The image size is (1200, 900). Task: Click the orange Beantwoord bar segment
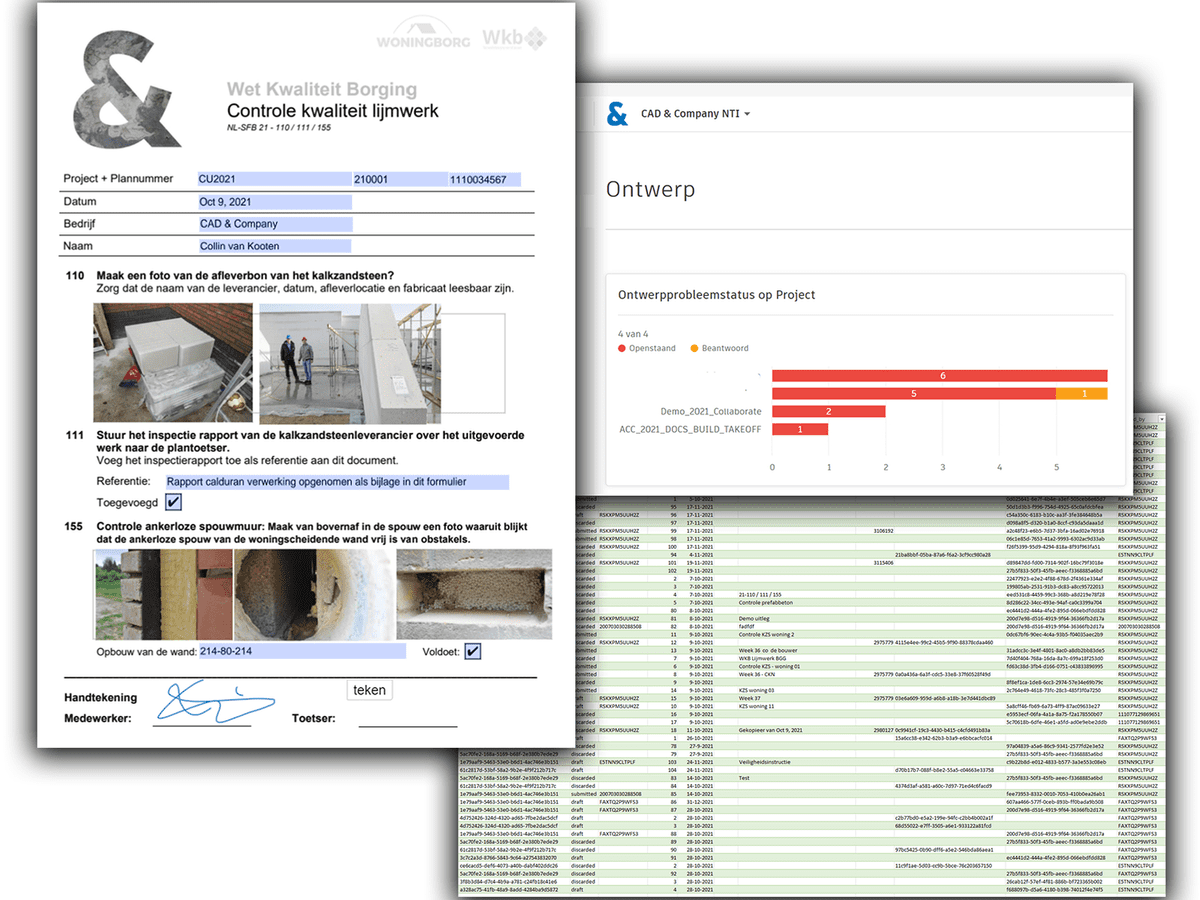pos(1081,393)
